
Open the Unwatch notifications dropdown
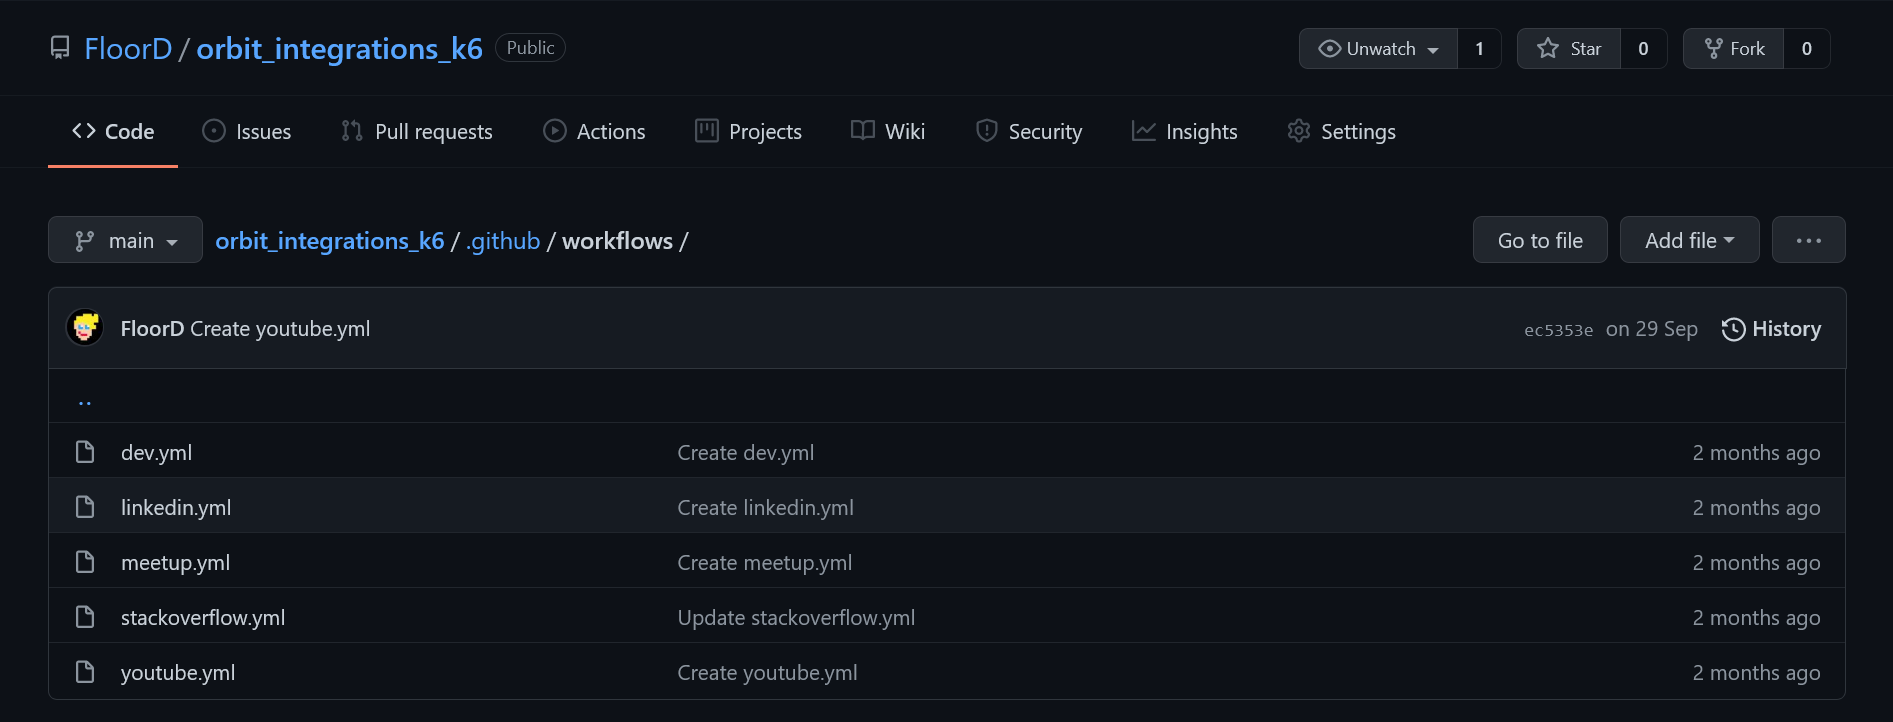click(1378, 48)
